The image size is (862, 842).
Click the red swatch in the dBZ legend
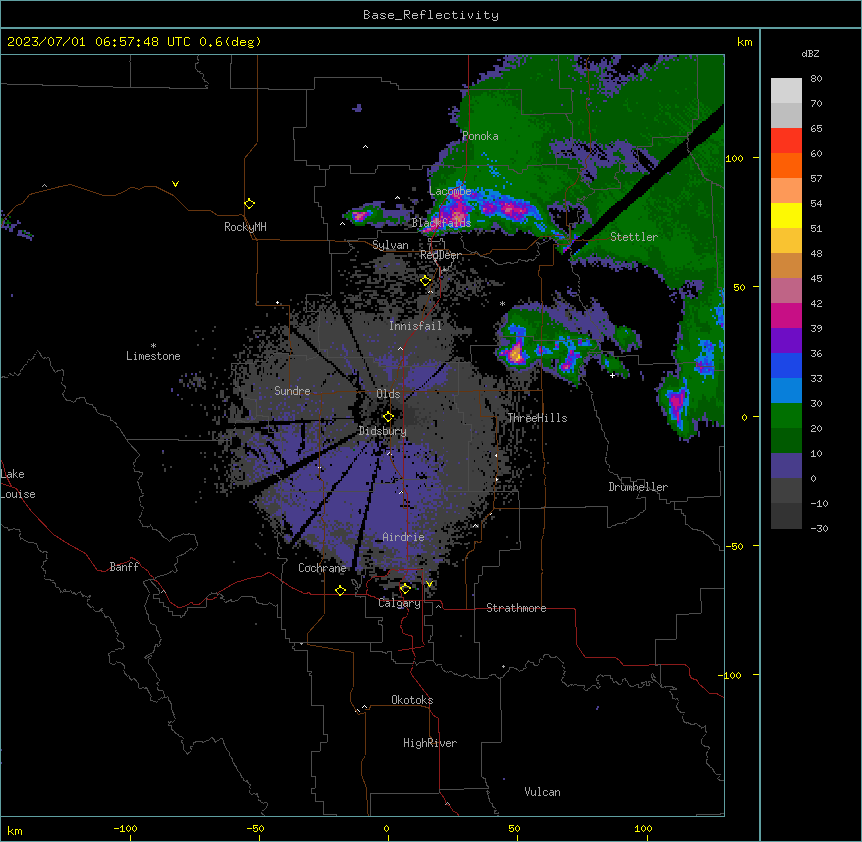(786, 141)
